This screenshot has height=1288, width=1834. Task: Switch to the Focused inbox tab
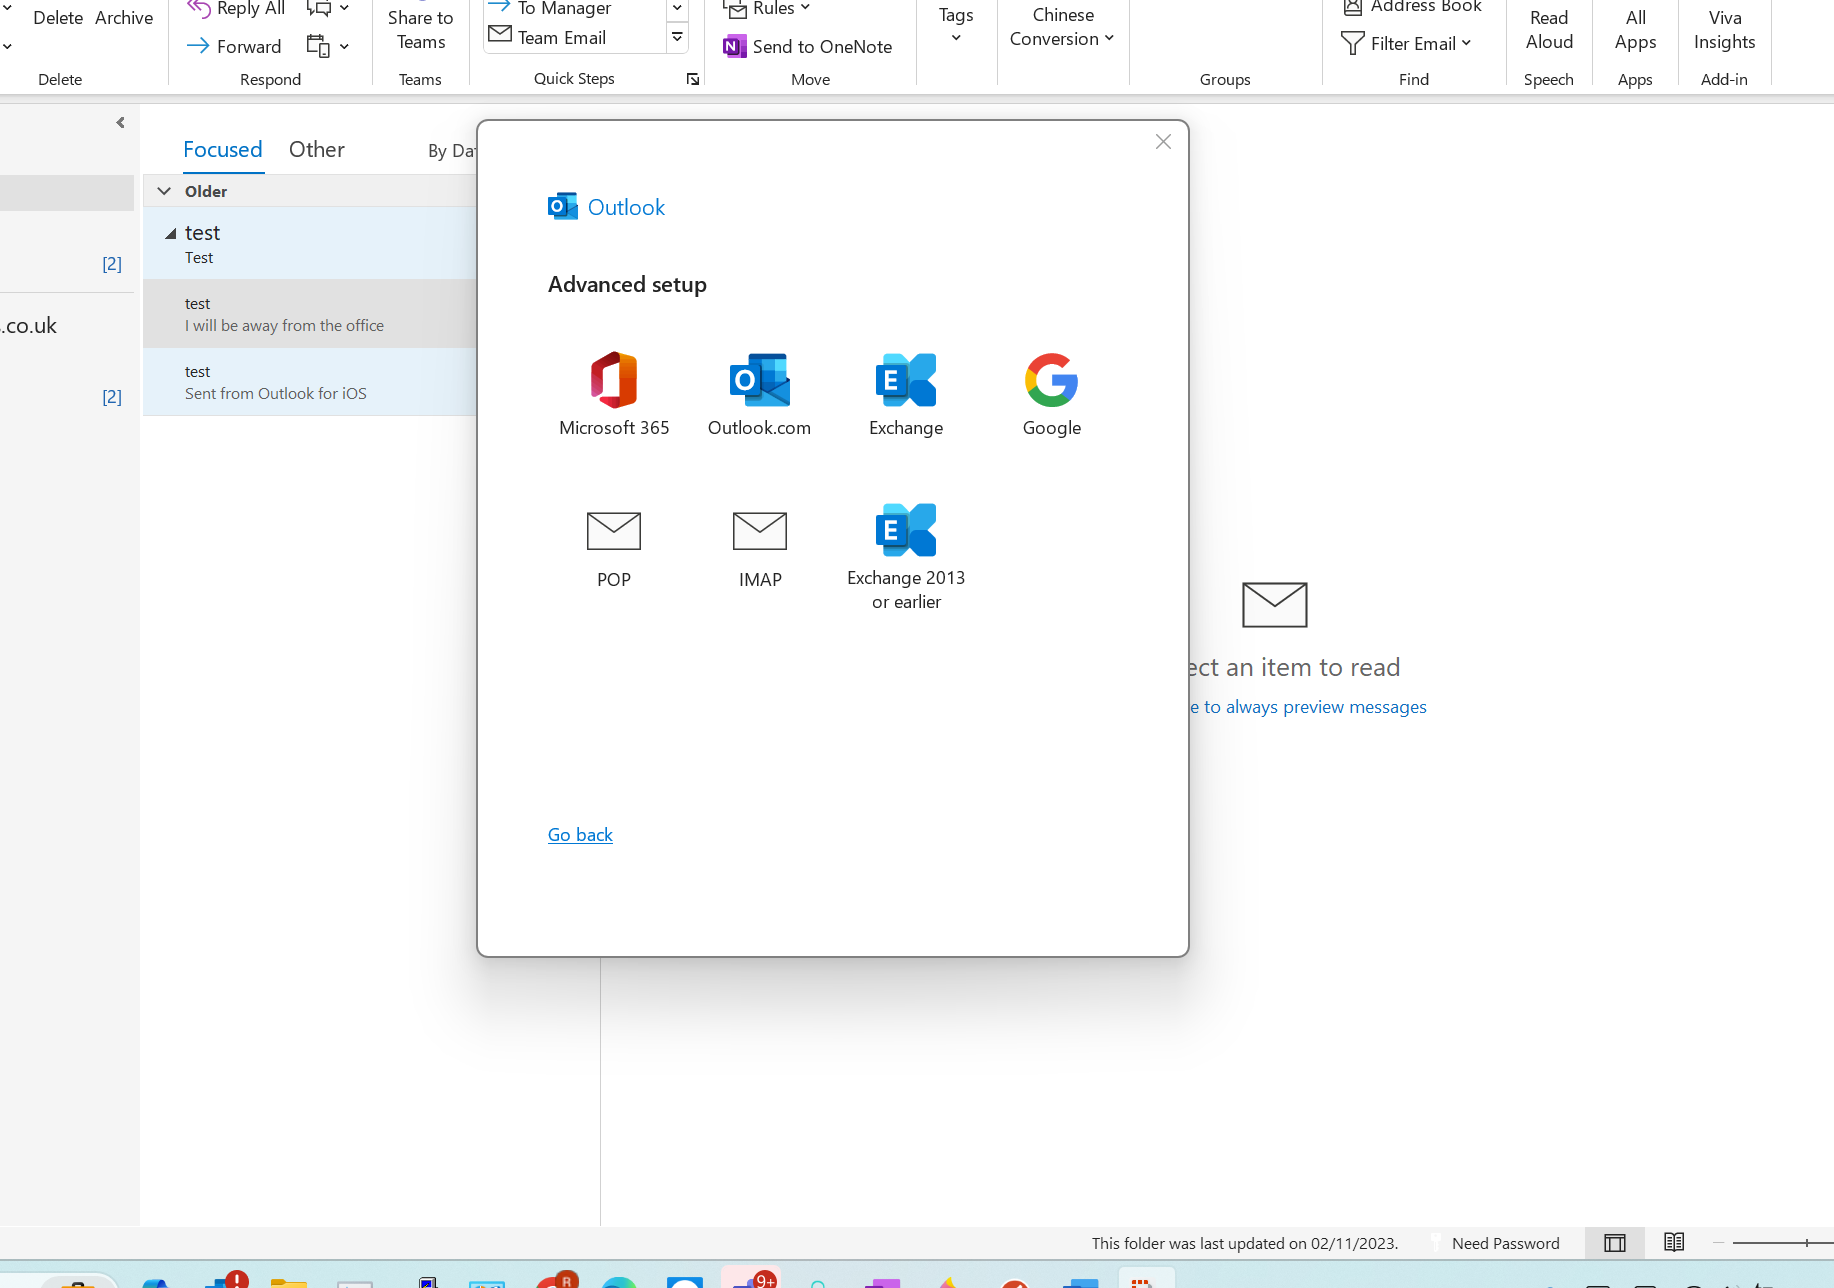pyautogui.click(x=222, y=148)
